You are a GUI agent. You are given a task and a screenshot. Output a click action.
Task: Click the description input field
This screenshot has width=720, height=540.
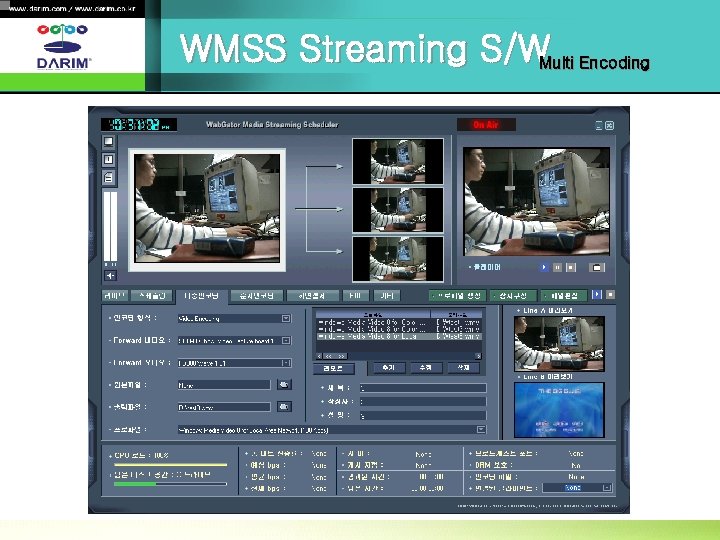[x=423, y=416]
